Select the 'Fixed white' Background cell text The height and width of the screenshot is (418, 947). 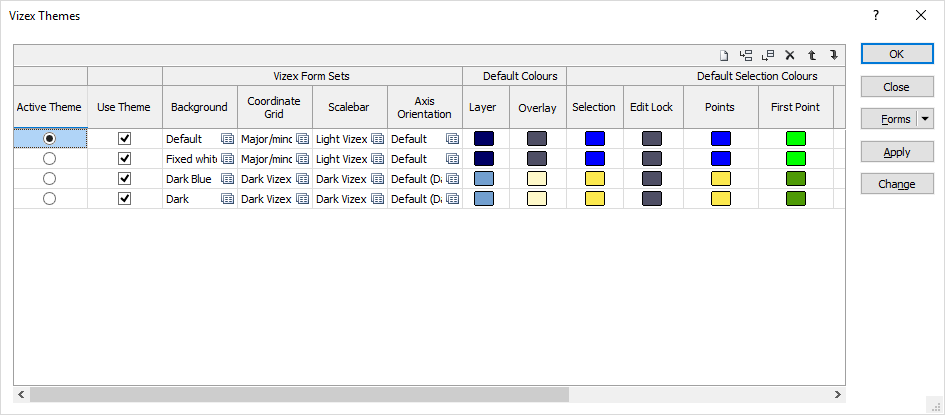191,159
